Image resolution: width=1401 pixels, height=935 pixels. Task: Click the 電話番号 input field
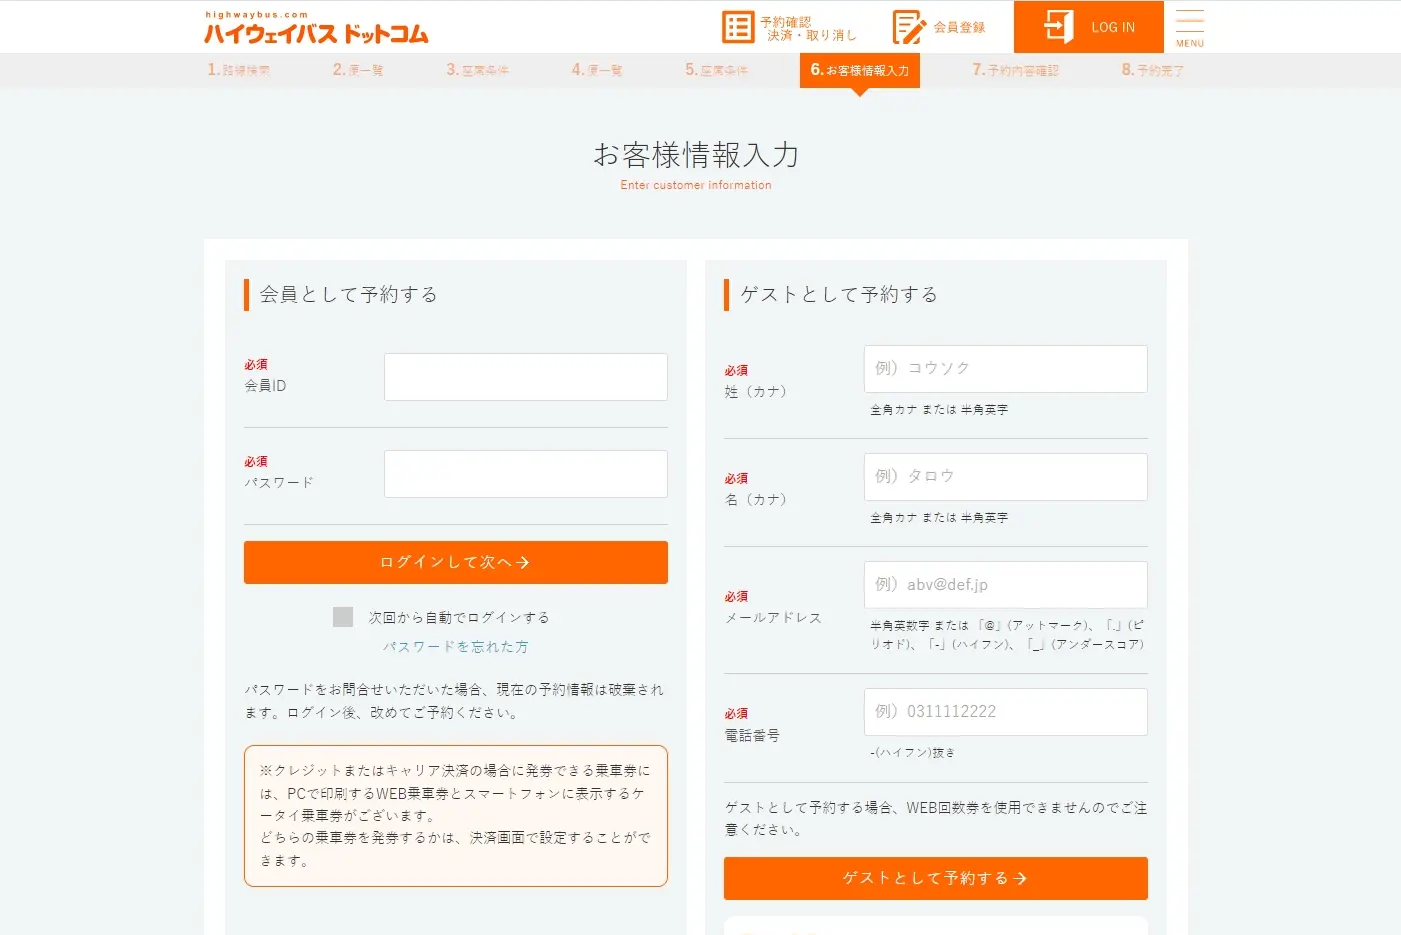[x=1004, y=711]
